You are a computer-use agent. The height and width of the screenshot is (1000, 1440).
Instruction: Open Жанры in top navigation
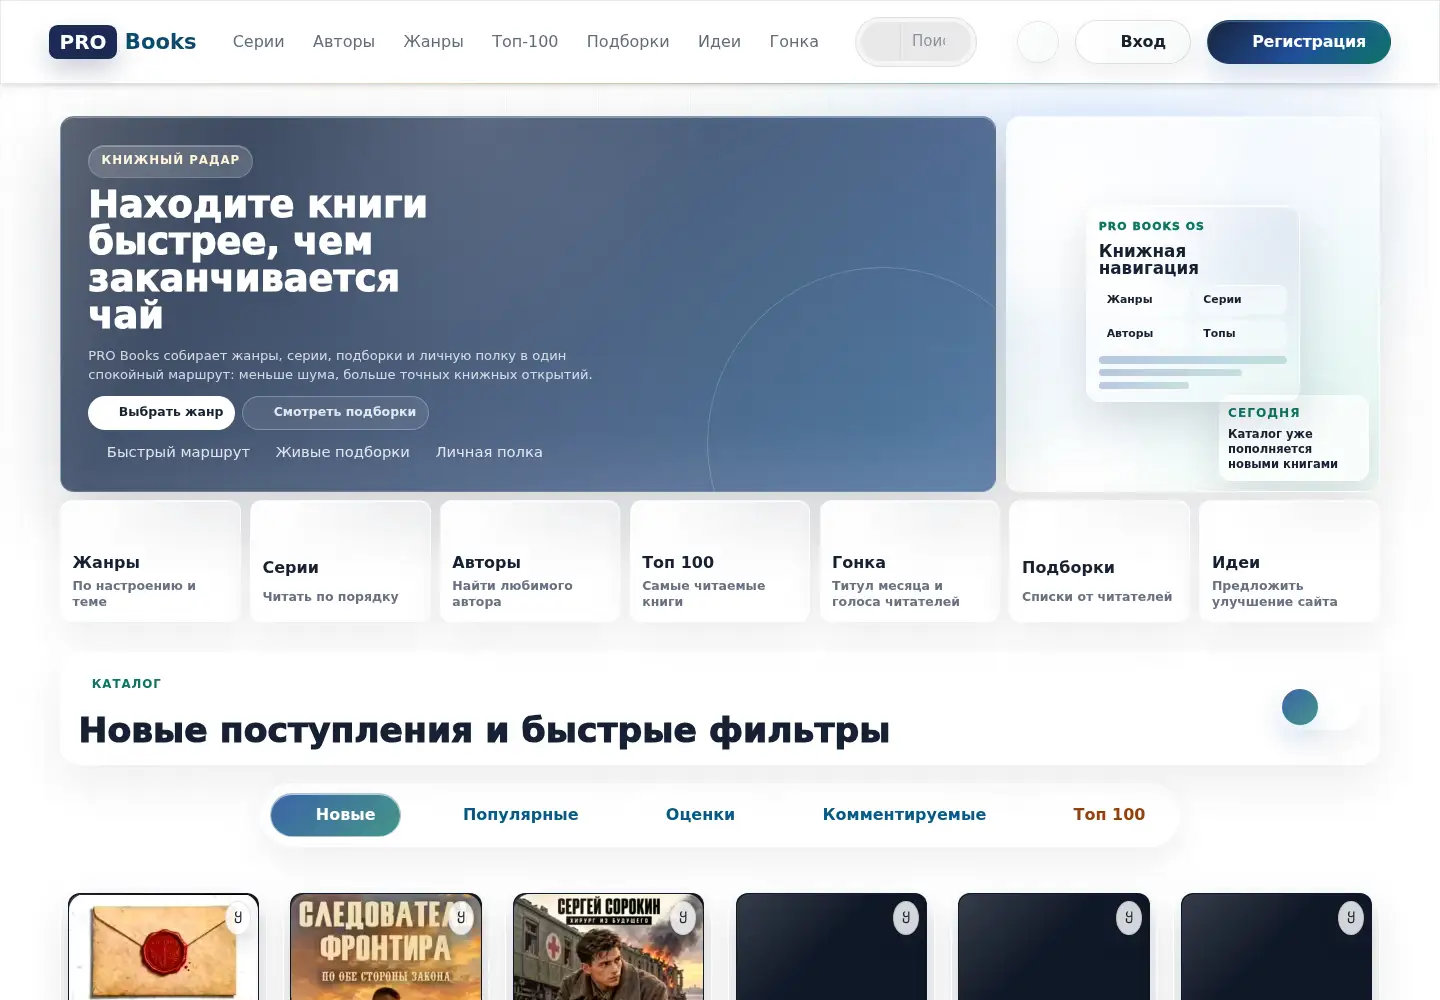(433, 42)
